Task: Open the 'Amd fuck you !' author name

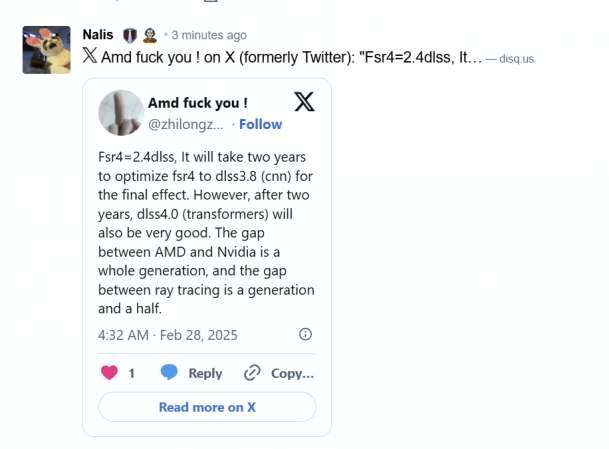Action: coord(197,103)
